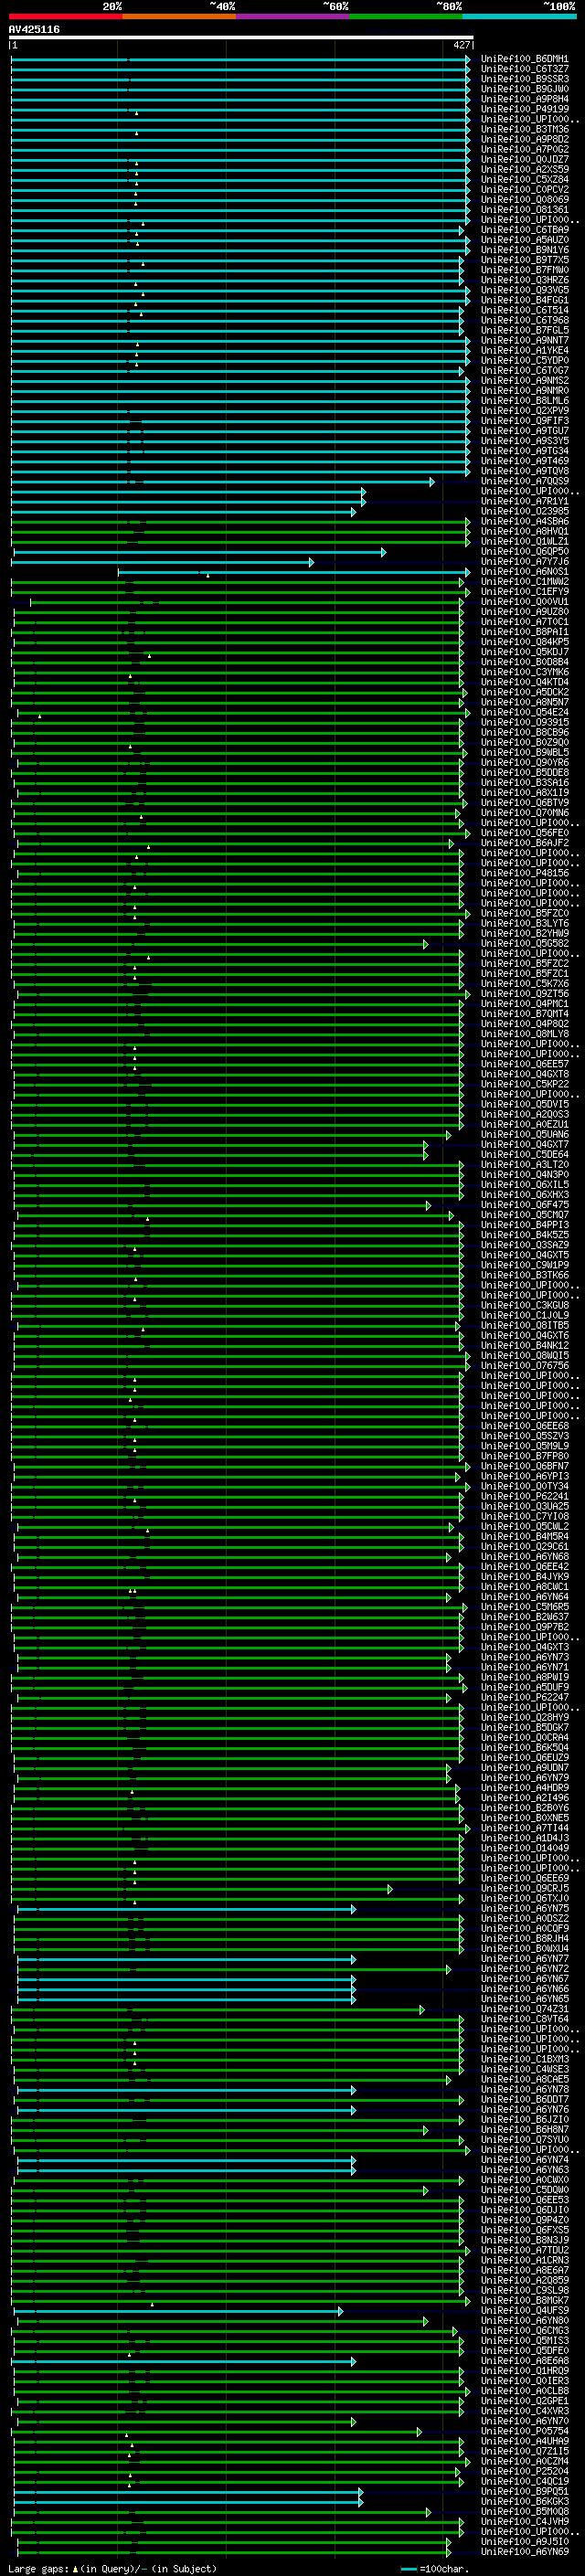
Task: Select label UniRef100_A9TQV8
Action: (525, 471)
